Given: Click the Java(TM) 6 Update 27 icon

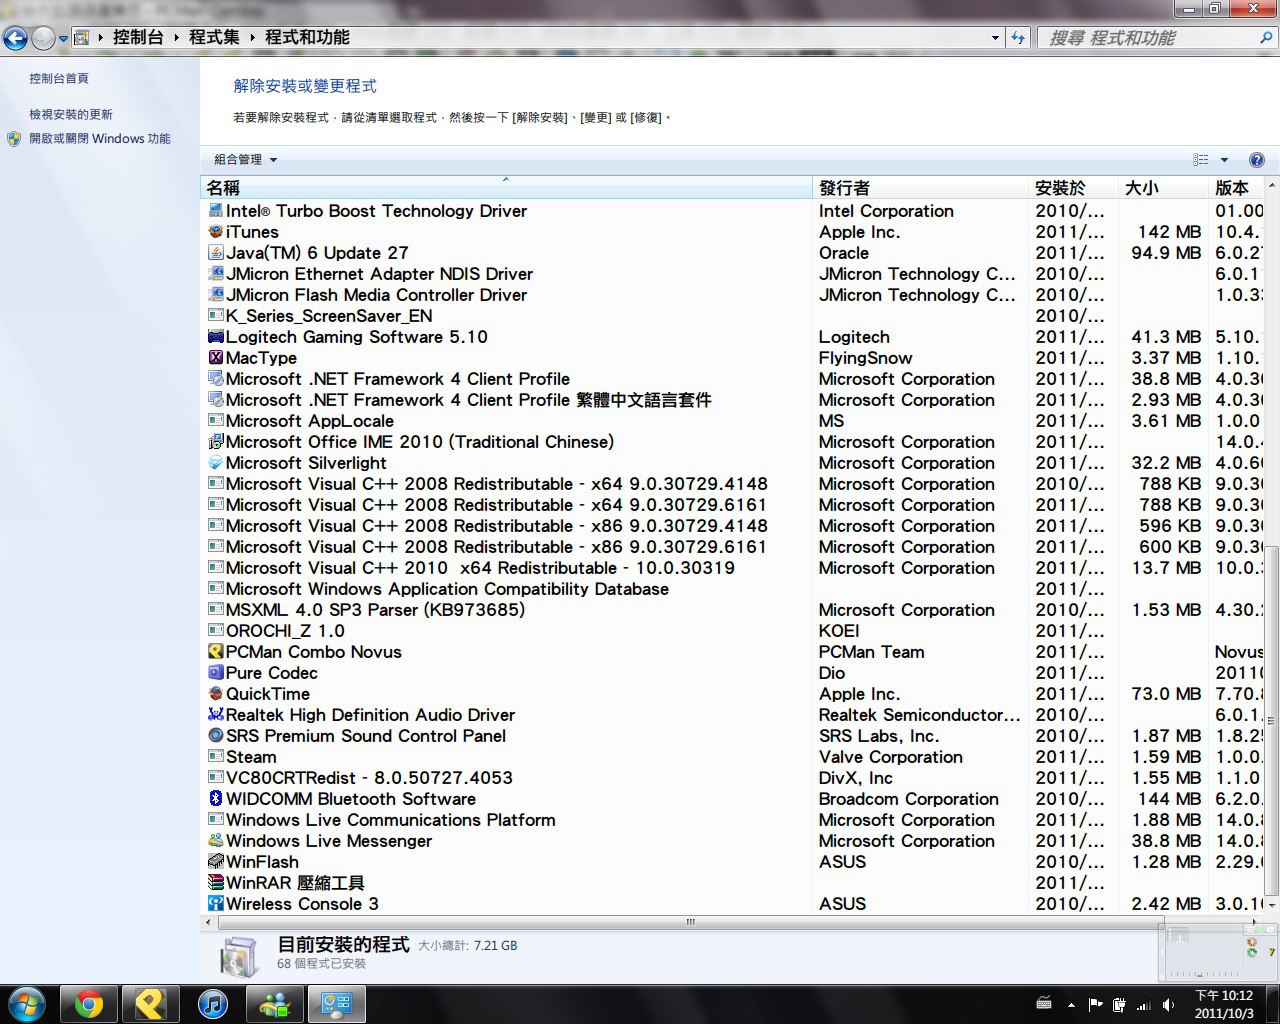Looking at the screenshot, I should tap(215, 253).
